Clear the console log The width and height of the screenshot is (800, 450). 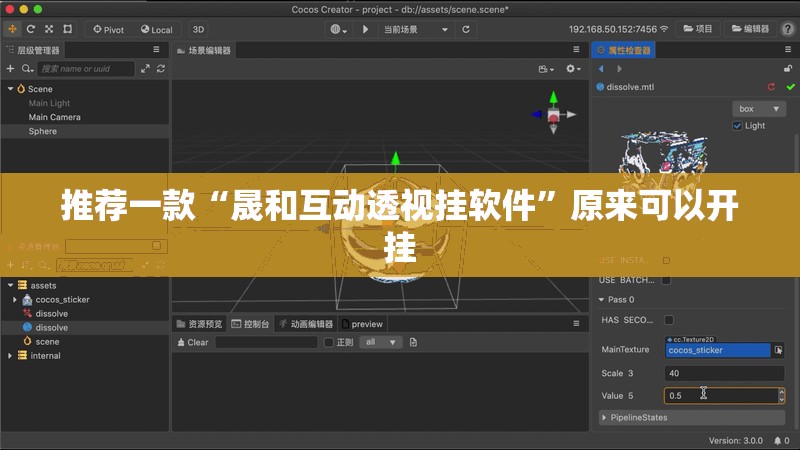click(192, 342)
